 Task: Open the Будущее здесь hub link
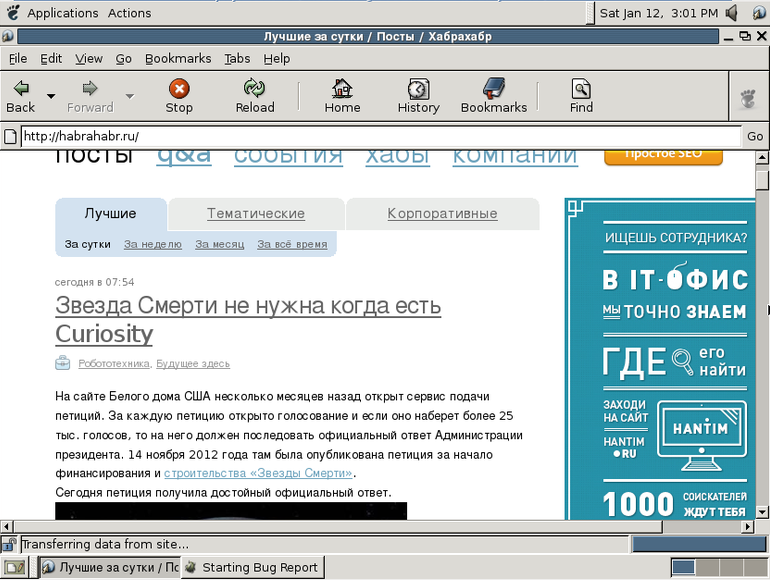pos(193,363)
